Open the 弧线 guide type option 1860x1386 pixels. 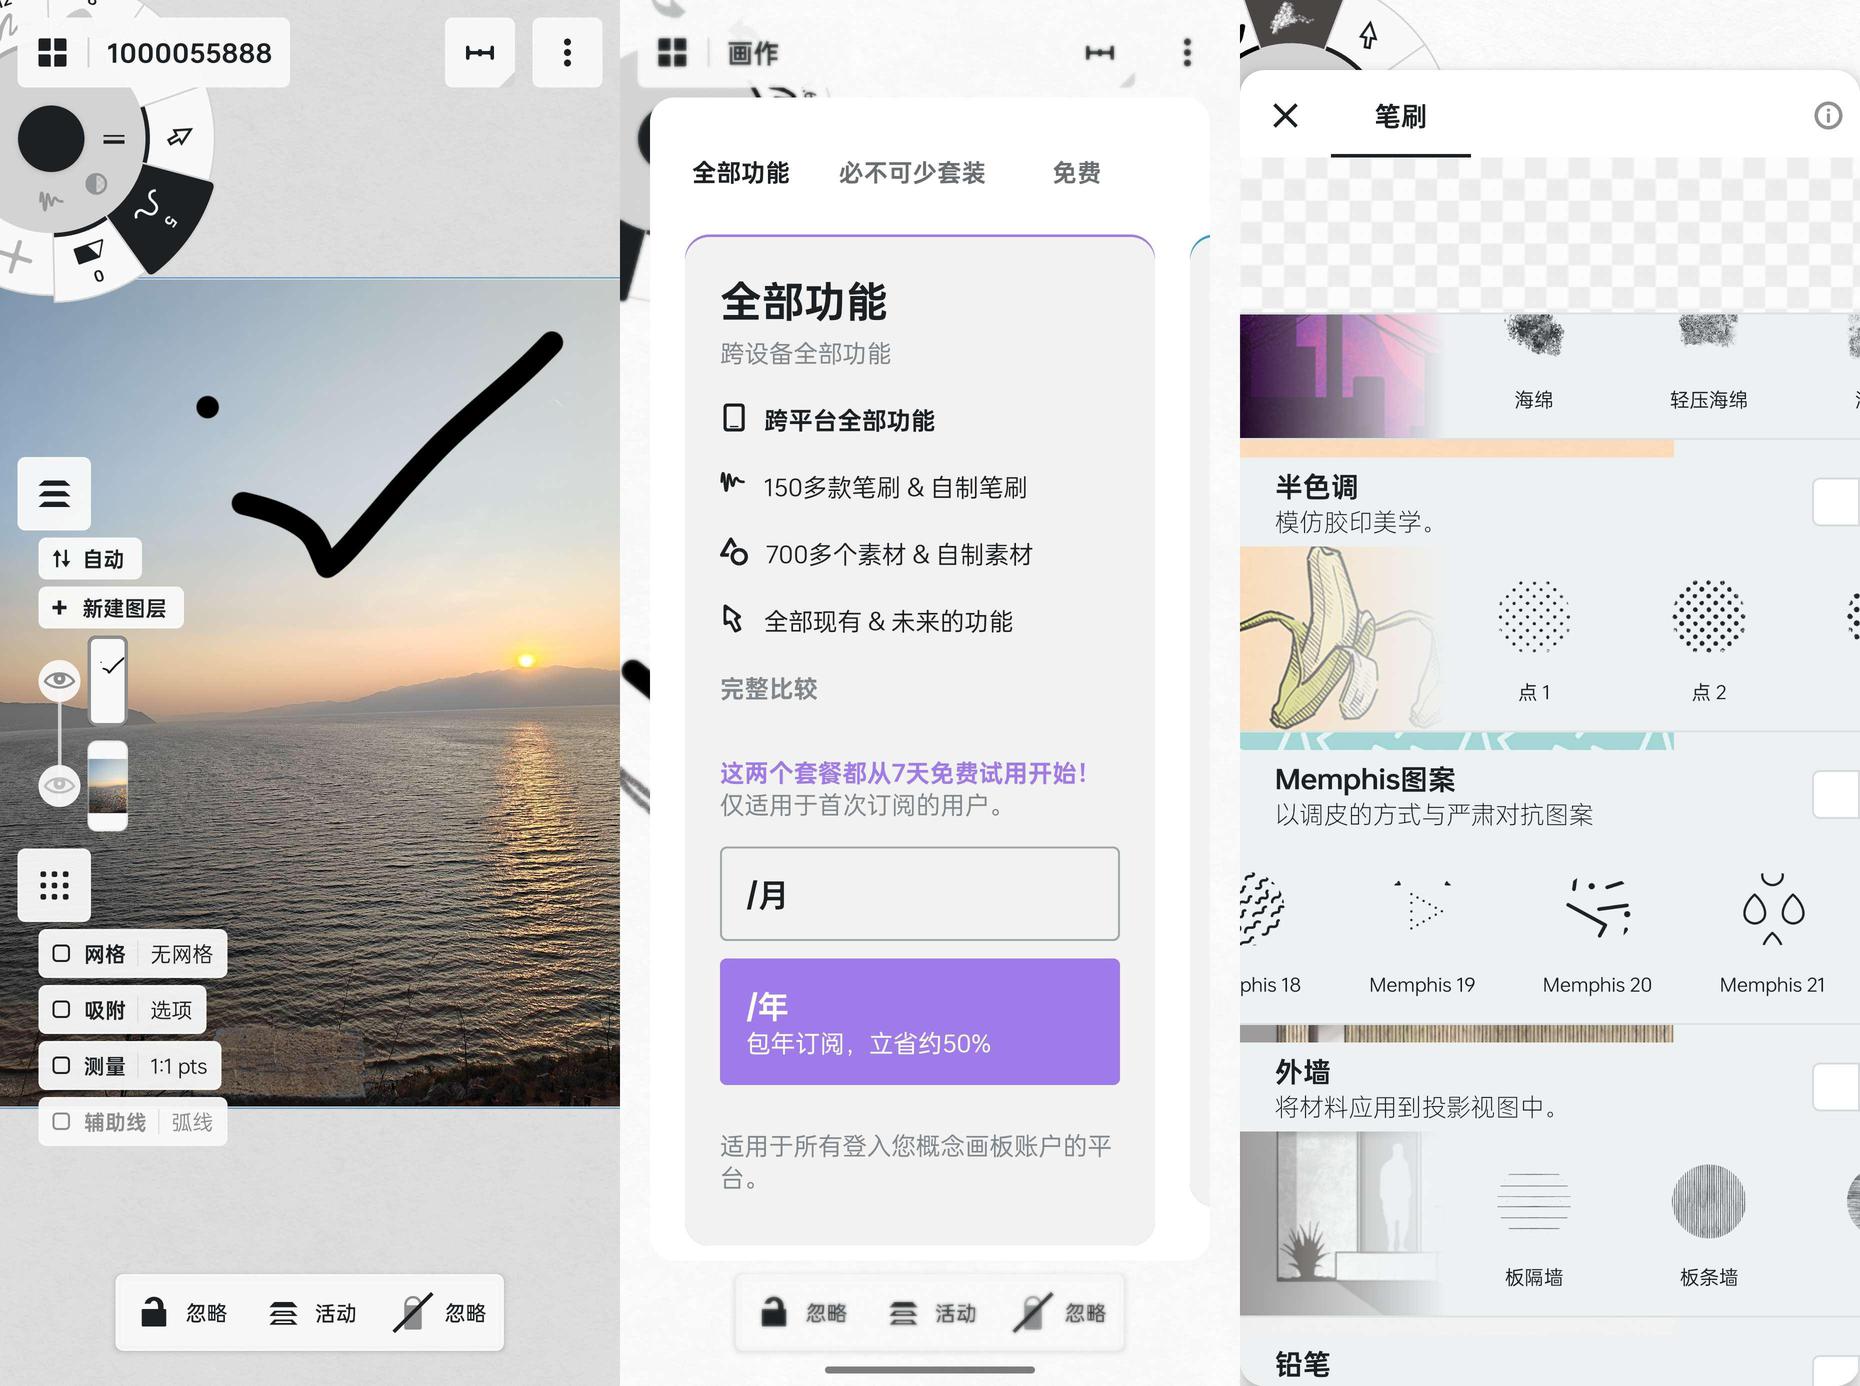pyautogui.click(x=192, y=1122)
